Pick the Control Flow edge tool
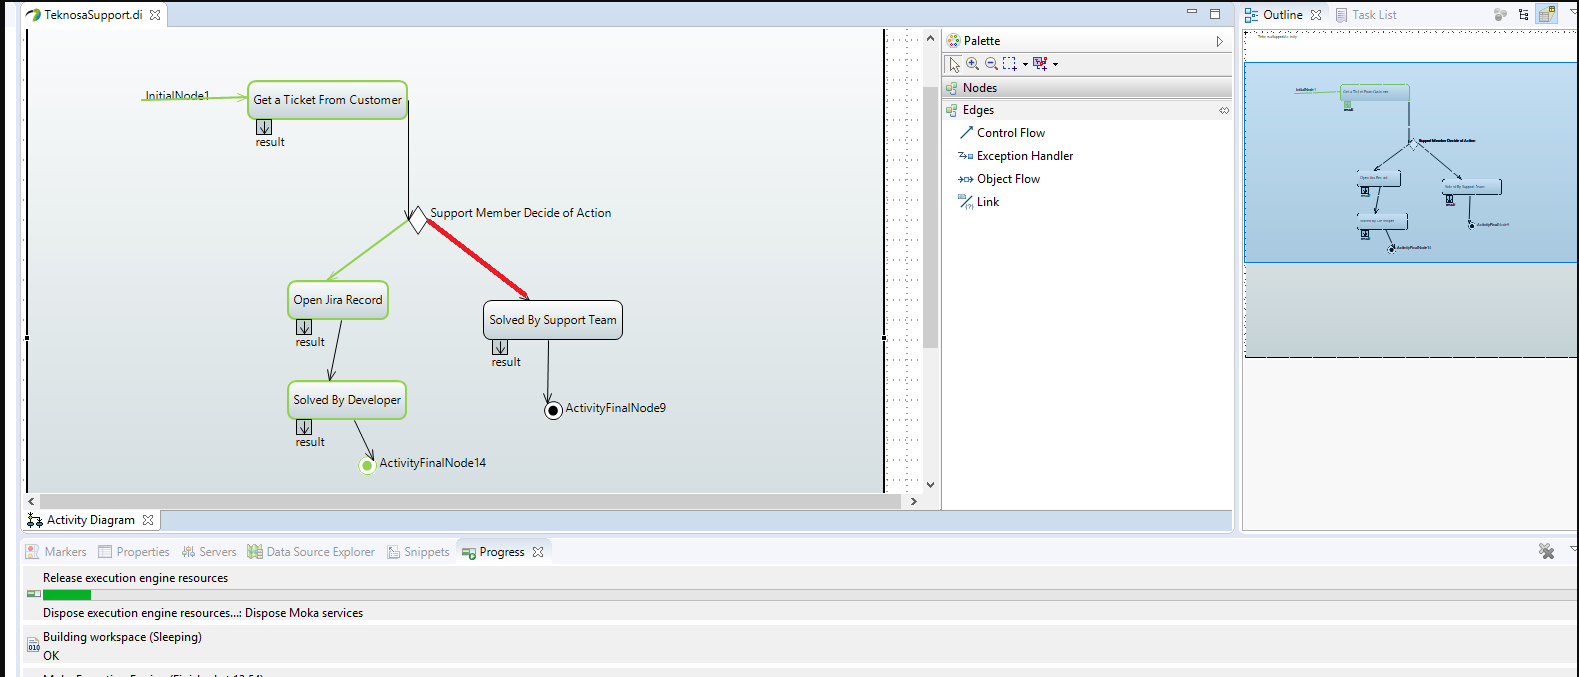 coord(1010,133)
